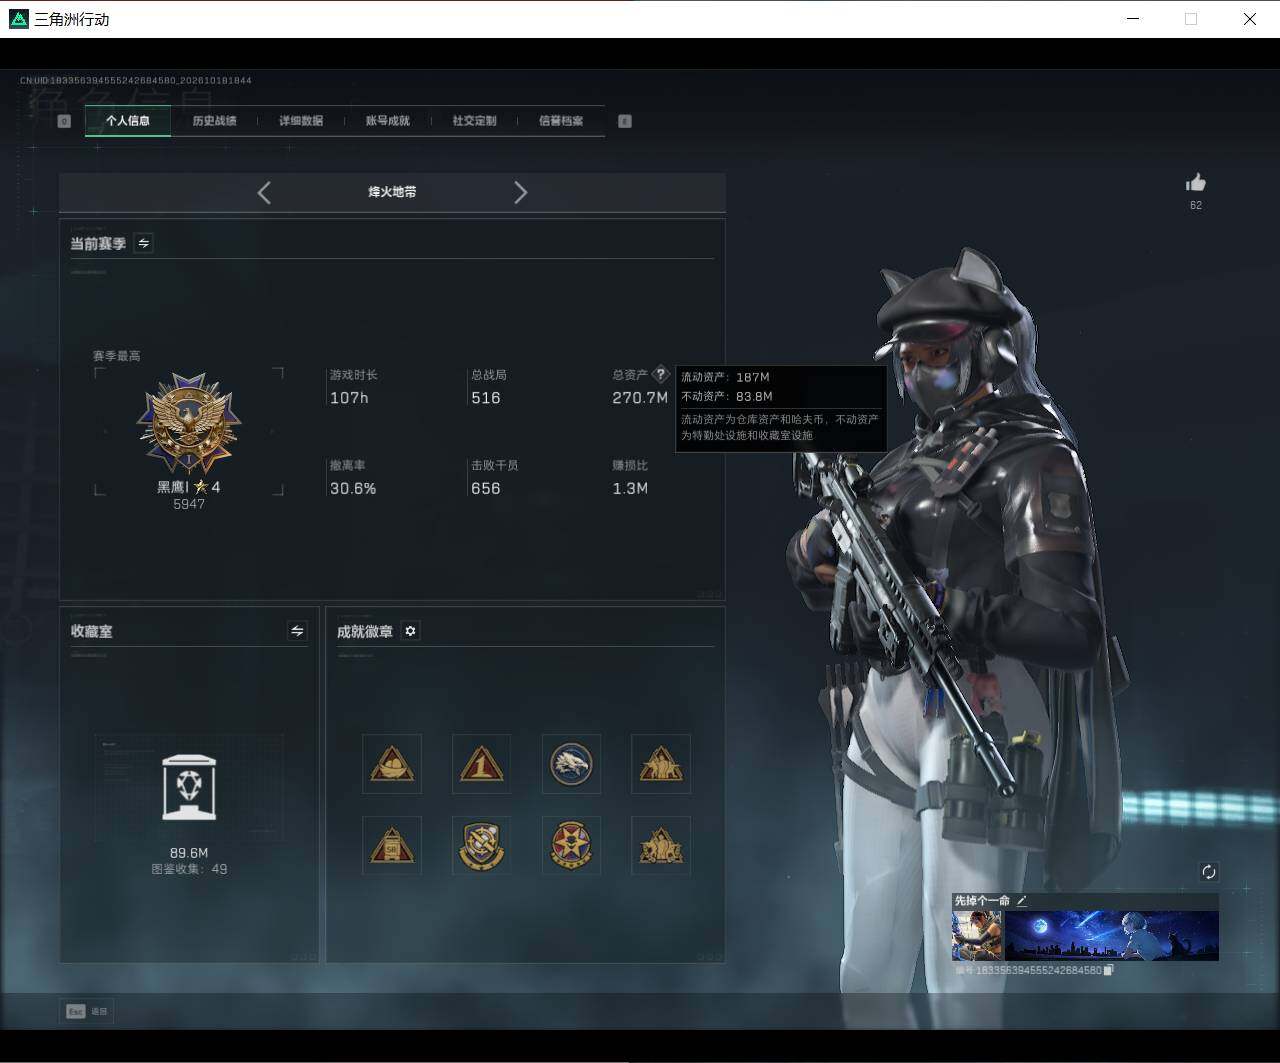Click the Q key previous tab icon
1280x1063 pixels.
(x=64, y=121)
